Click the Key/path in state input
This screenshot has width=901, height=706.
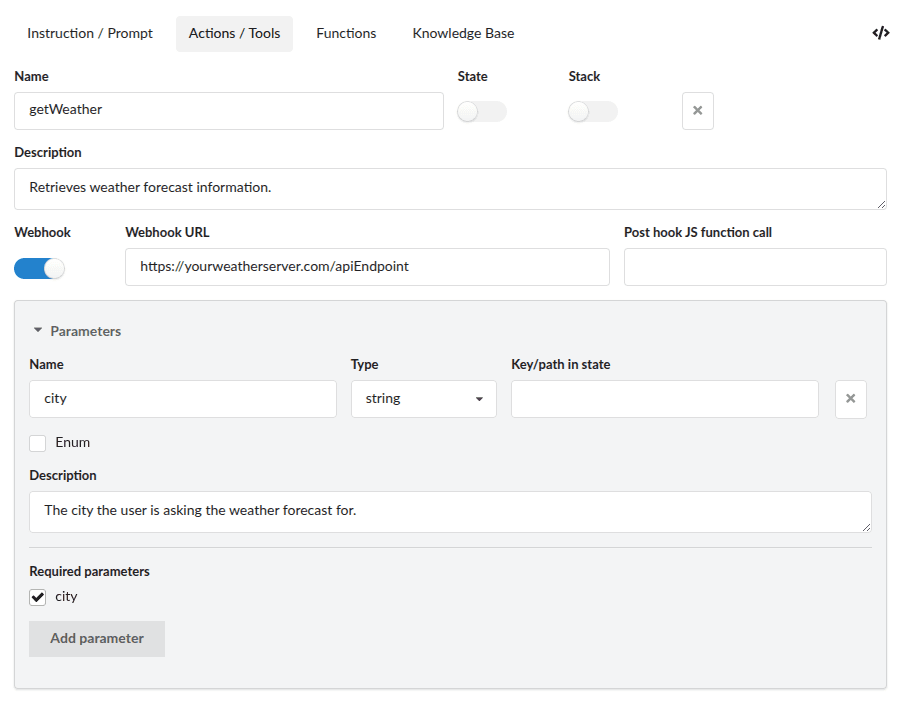pyautogui.click(x=664, y=399)
